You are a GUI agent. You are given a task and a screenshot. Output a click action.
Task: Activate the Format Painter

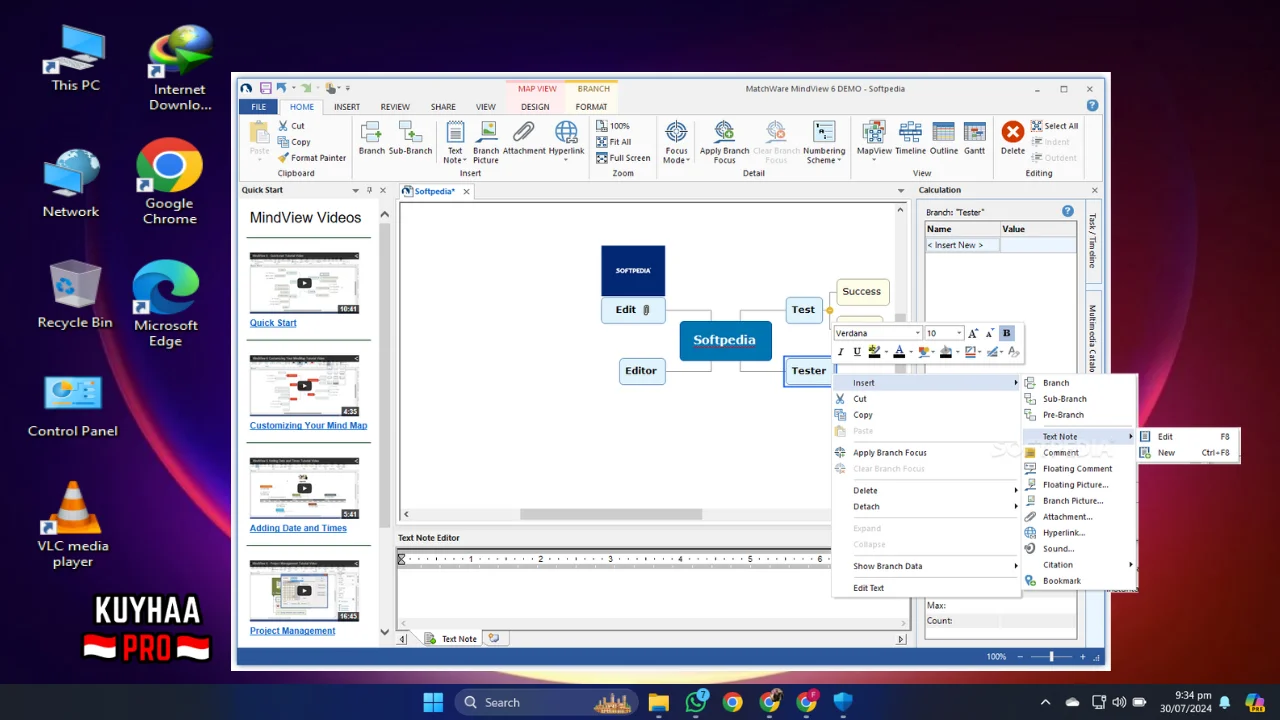click(311, 158)
